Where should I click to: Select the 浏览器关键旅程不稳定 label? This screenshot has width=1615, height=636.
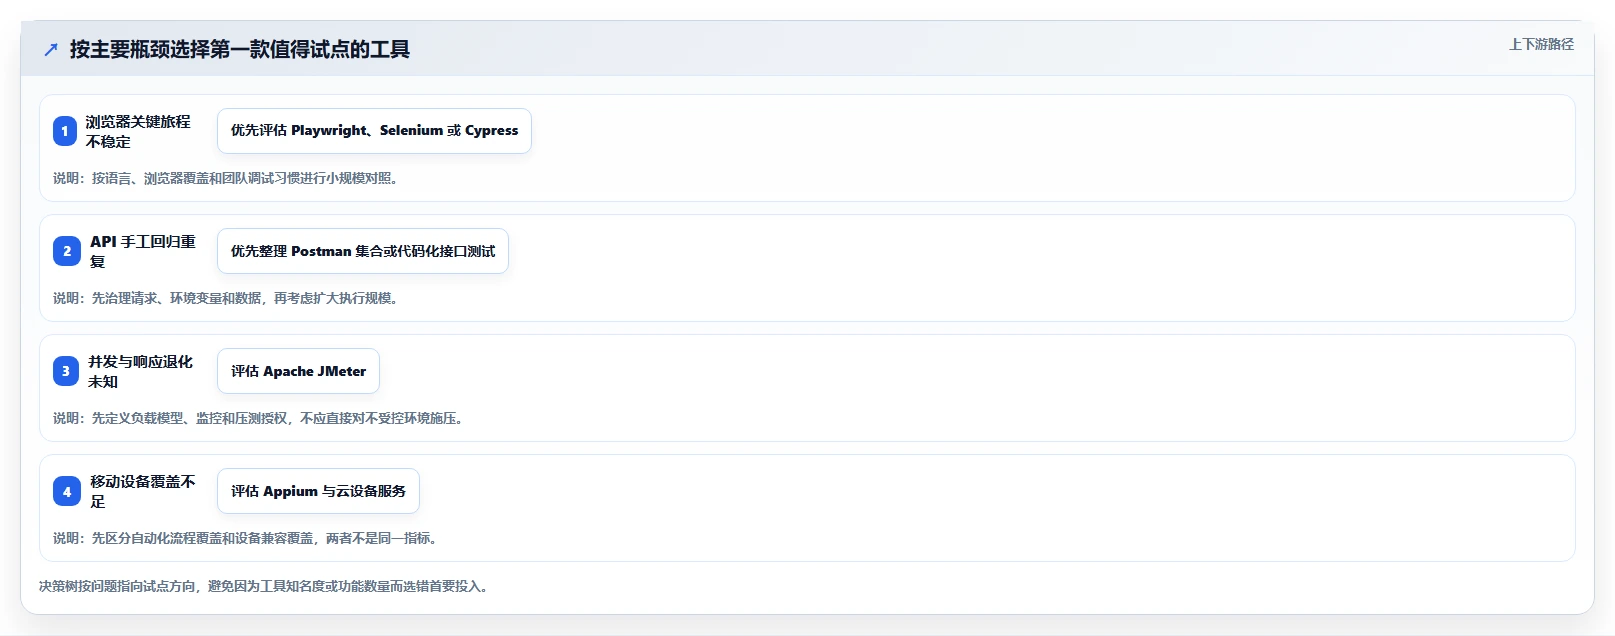tap(138, 131)
